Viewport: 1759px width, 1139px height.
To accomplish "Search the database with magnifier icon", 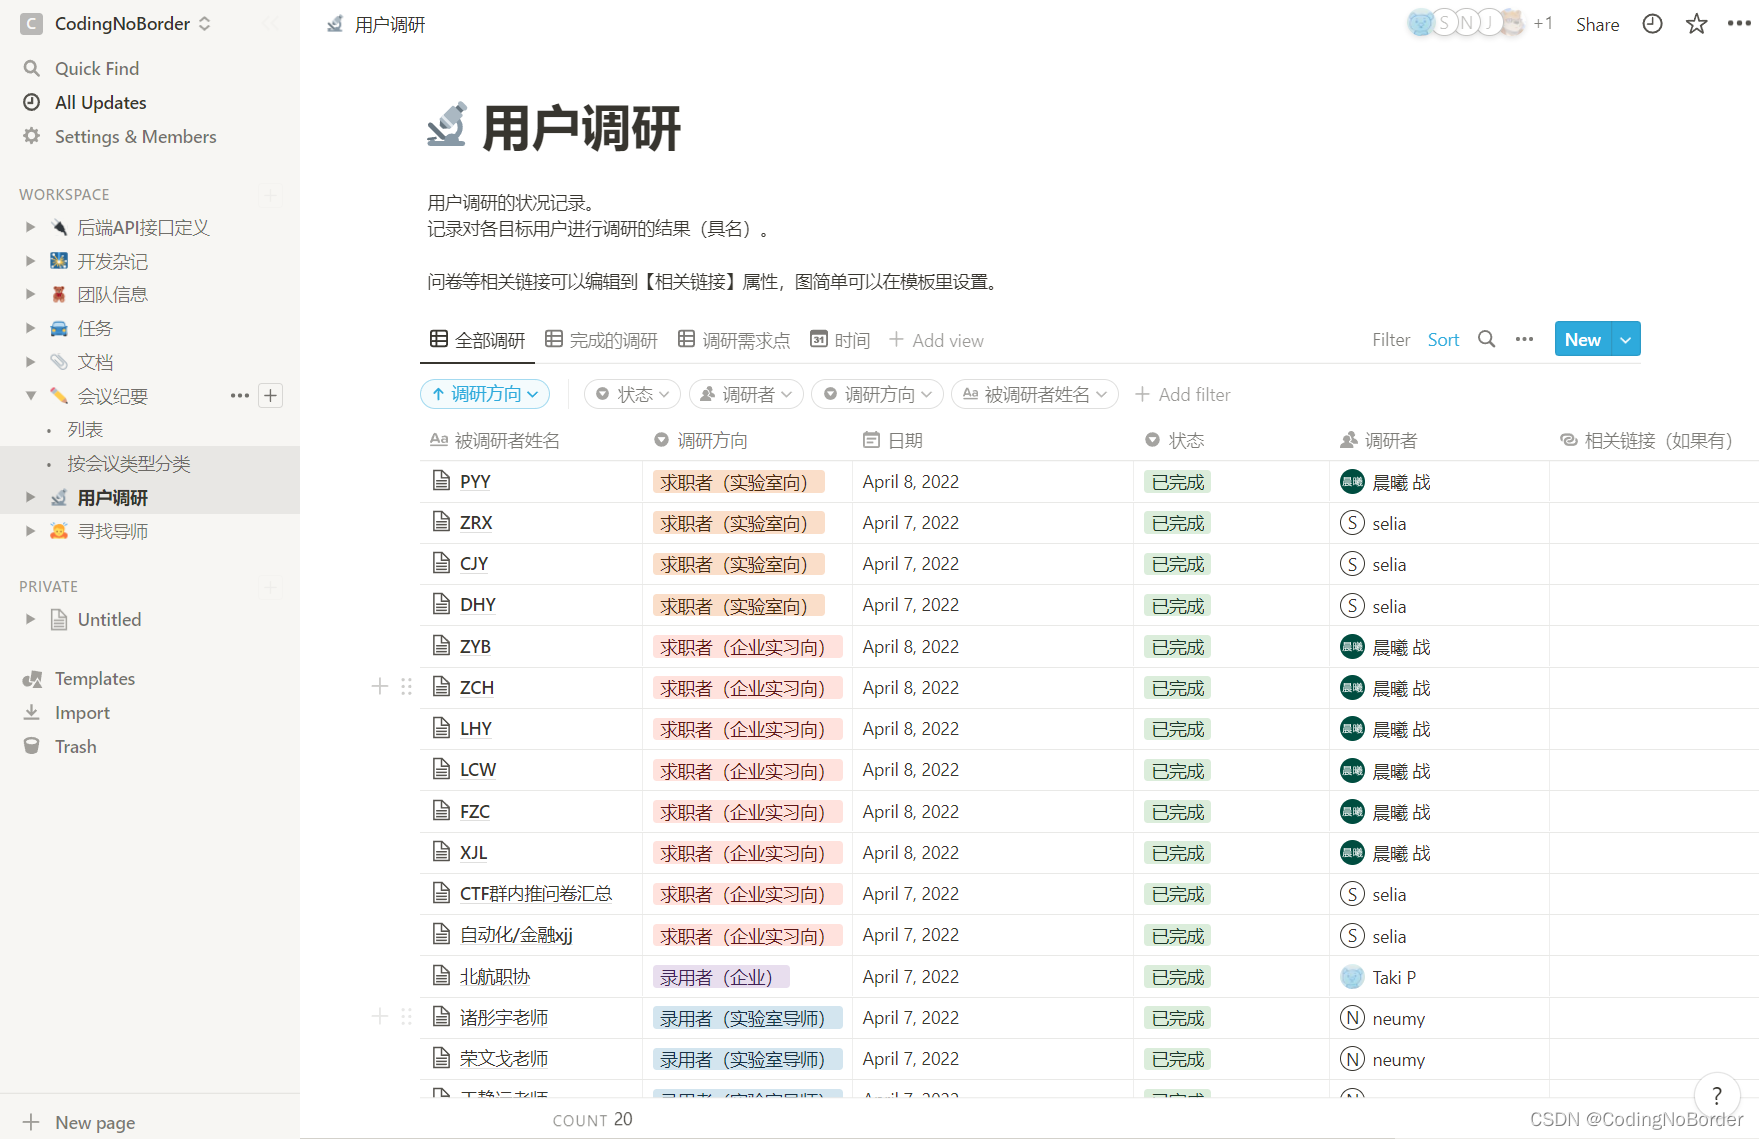I will click(1487, 339).
